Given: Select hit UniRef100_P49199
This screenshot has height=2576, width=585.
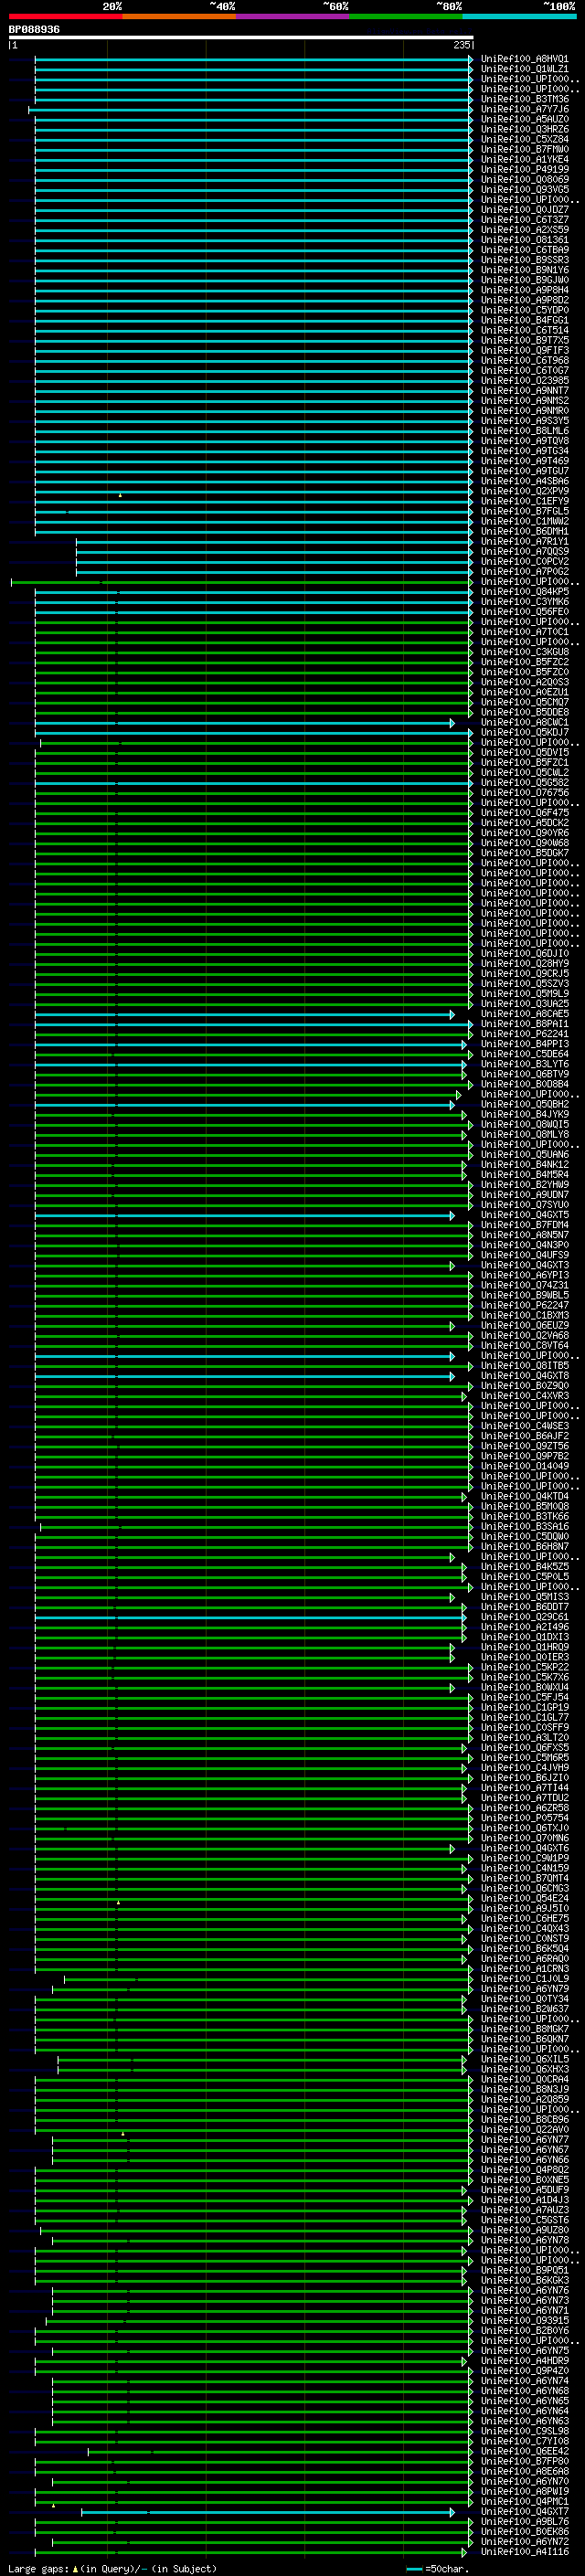Looking at the screenshot, I should click(525, 169).
